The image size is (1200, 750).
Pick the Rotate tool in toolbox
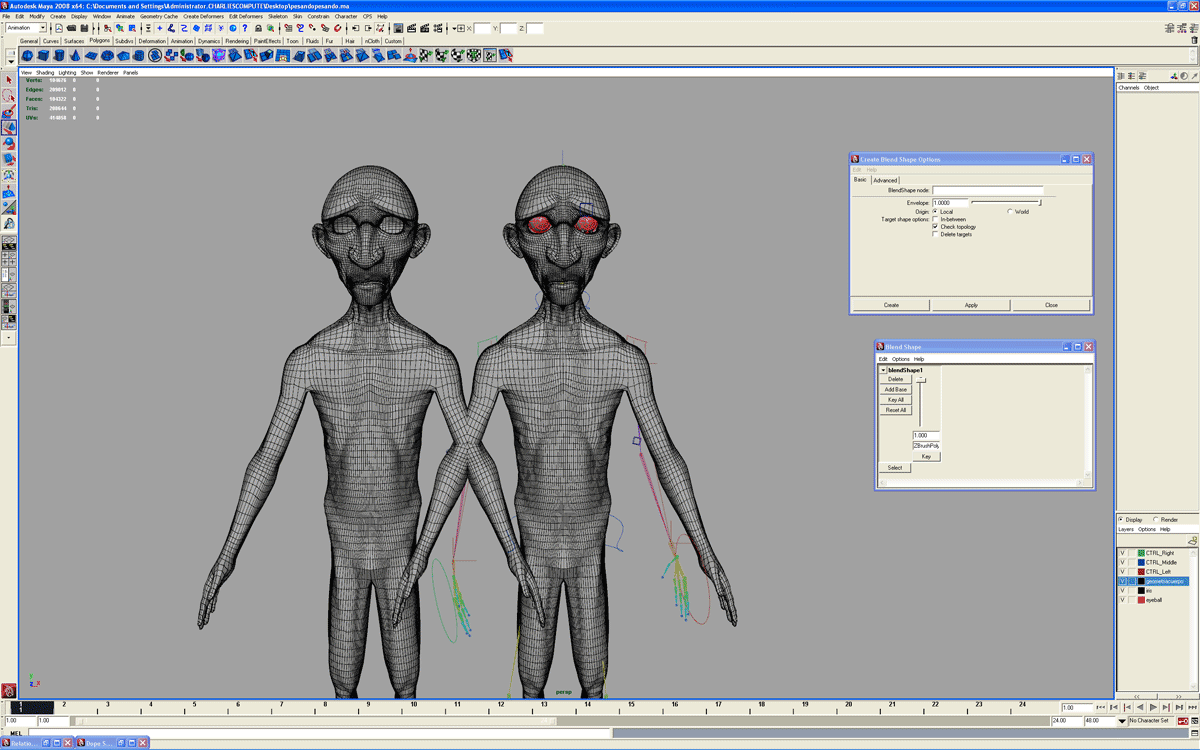click(x=9, y=144)
